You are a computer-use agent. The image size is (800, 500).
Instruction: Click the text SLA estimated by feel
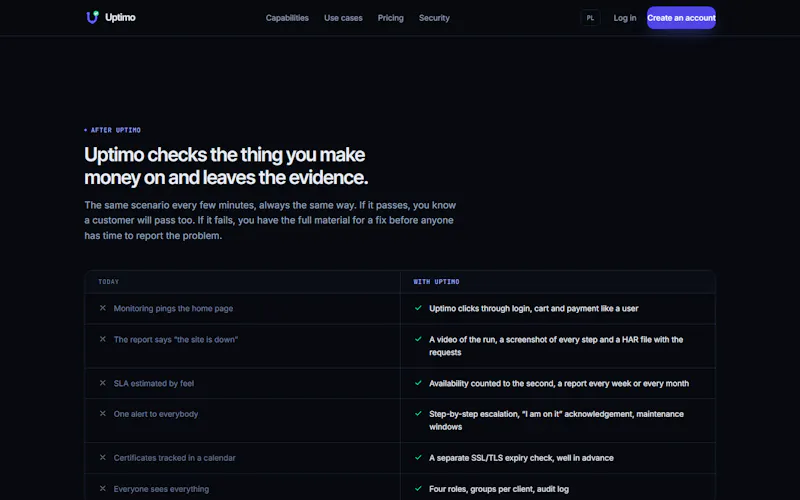coord(154,383)
